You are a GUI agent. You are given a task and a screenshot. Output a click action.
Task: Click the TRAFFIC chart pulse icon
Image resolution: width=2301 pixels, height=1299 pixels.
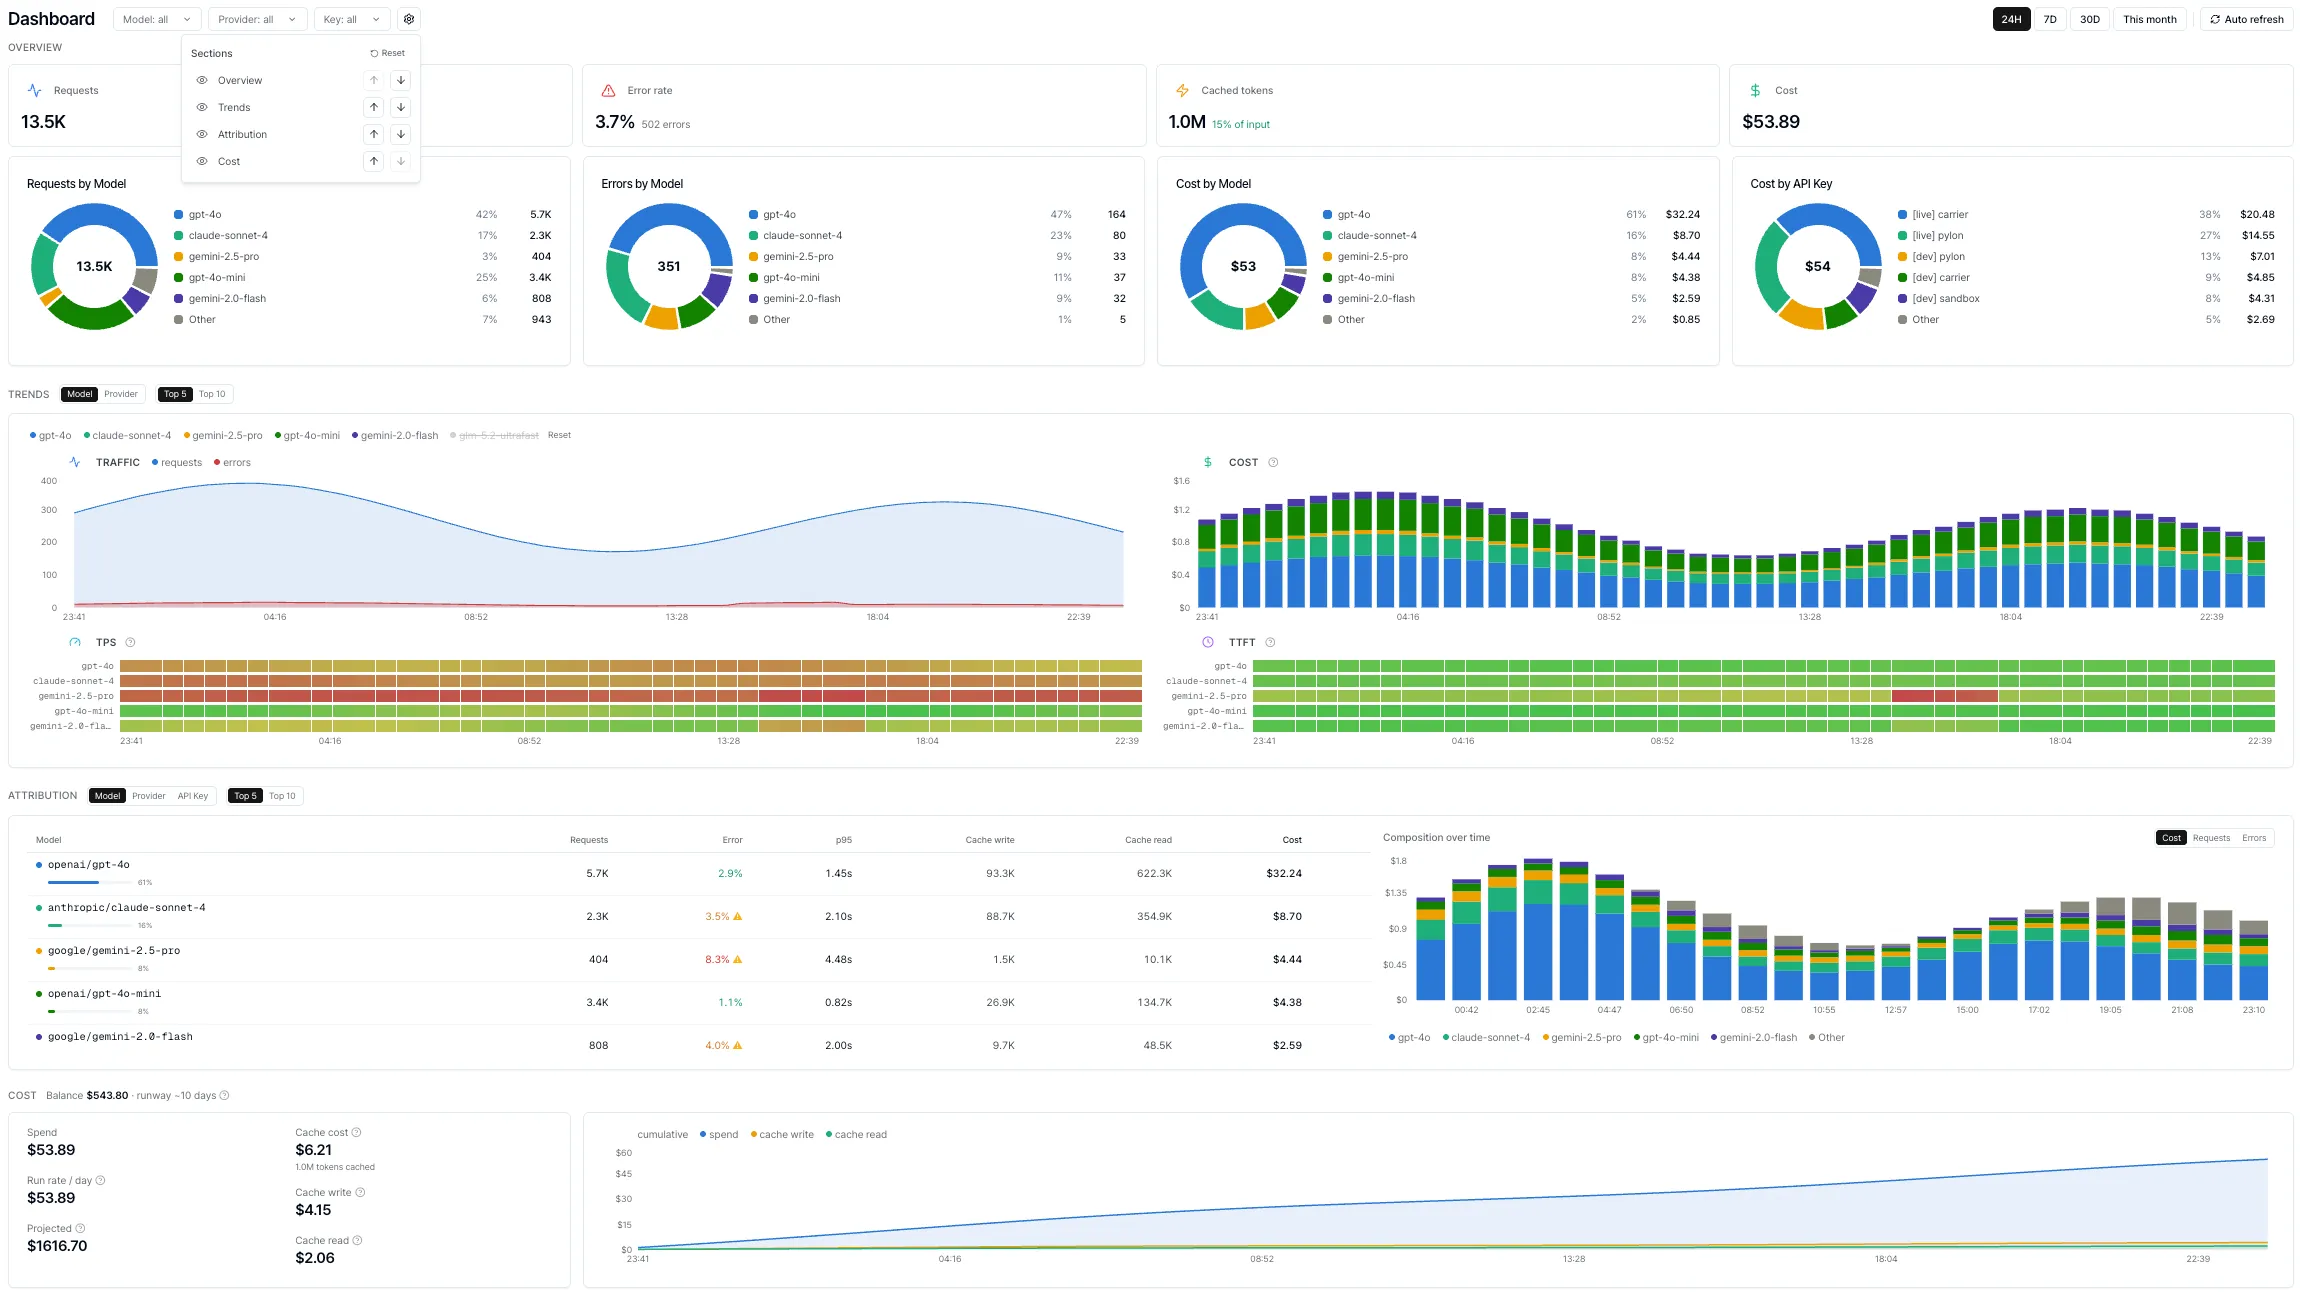click(75, 462)
